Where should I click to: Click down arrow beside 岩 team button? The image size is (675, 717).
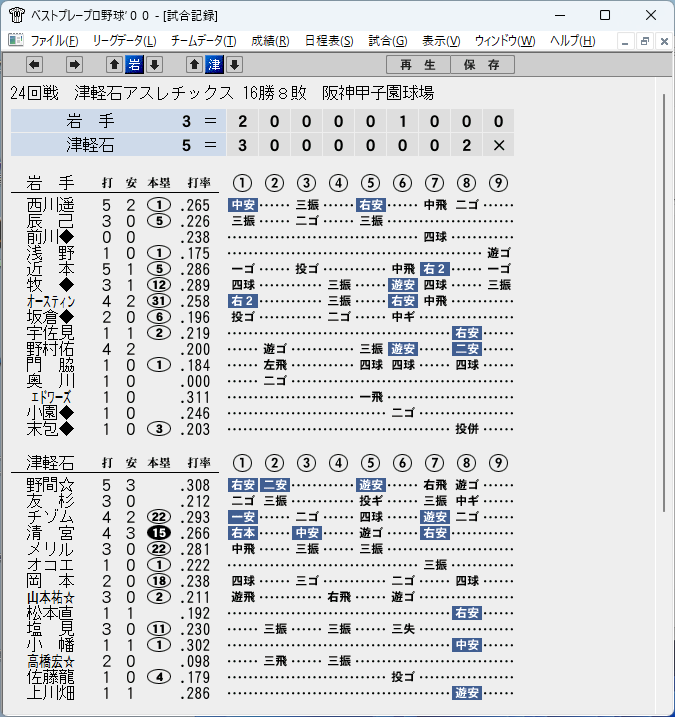pos(155,64)
